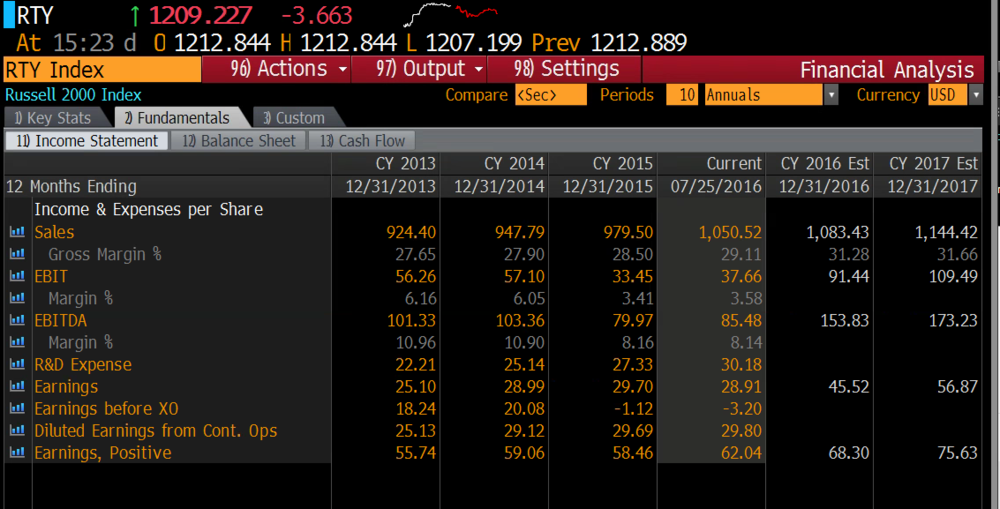Open the Currency USD dropdown arrow
Image resolution: width=1000 pixels, height=509 pixels.
point(976,95)
